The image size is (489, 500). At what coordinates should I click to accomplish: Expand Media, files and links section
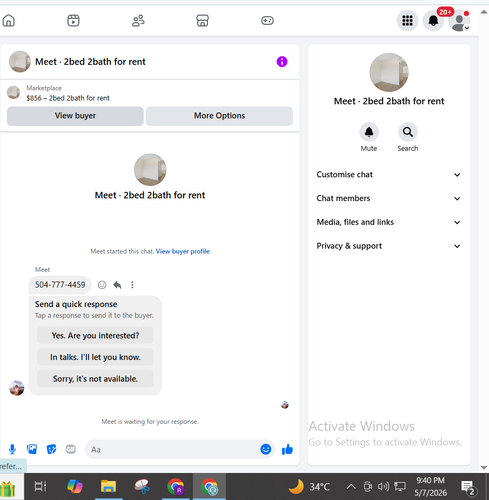point(389,222)
